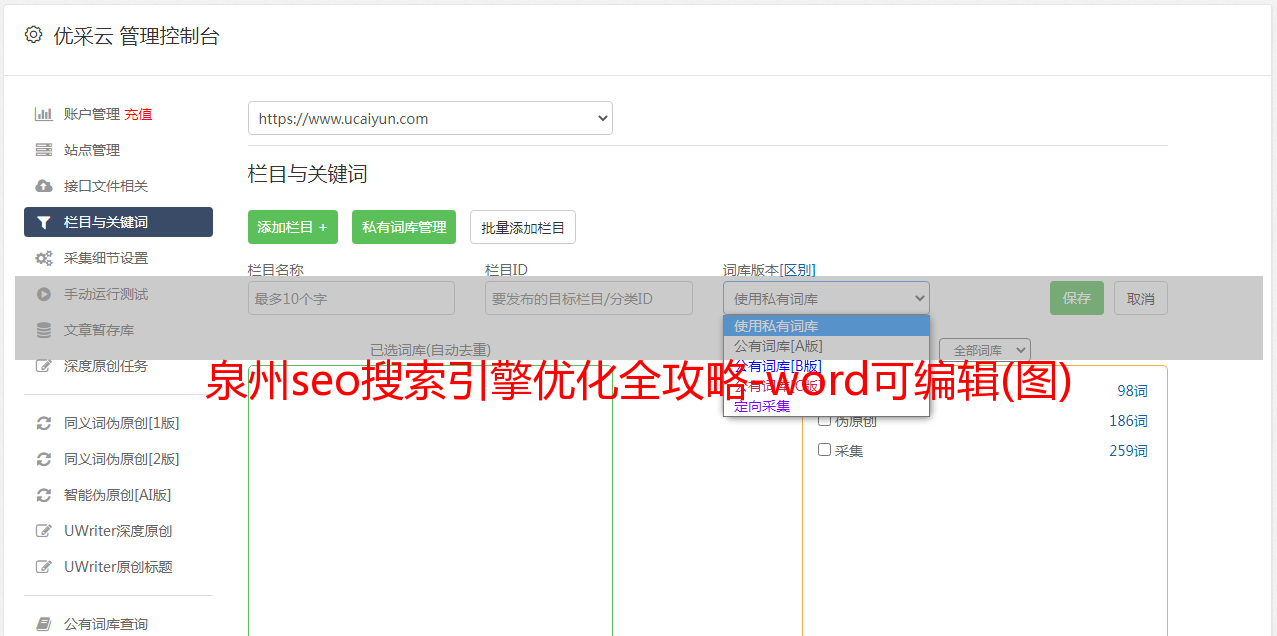Open UWriter原创标题 in the sidebar
The height and width of the screenshot is (636, 1277).
pyautogui.click(x=118, y=567)
